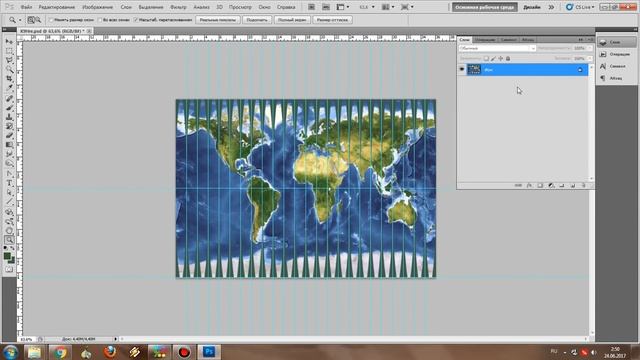Screen dimensions: 640x360
Task: Toggle lock position in Layers panel
Action: [501, 58]
